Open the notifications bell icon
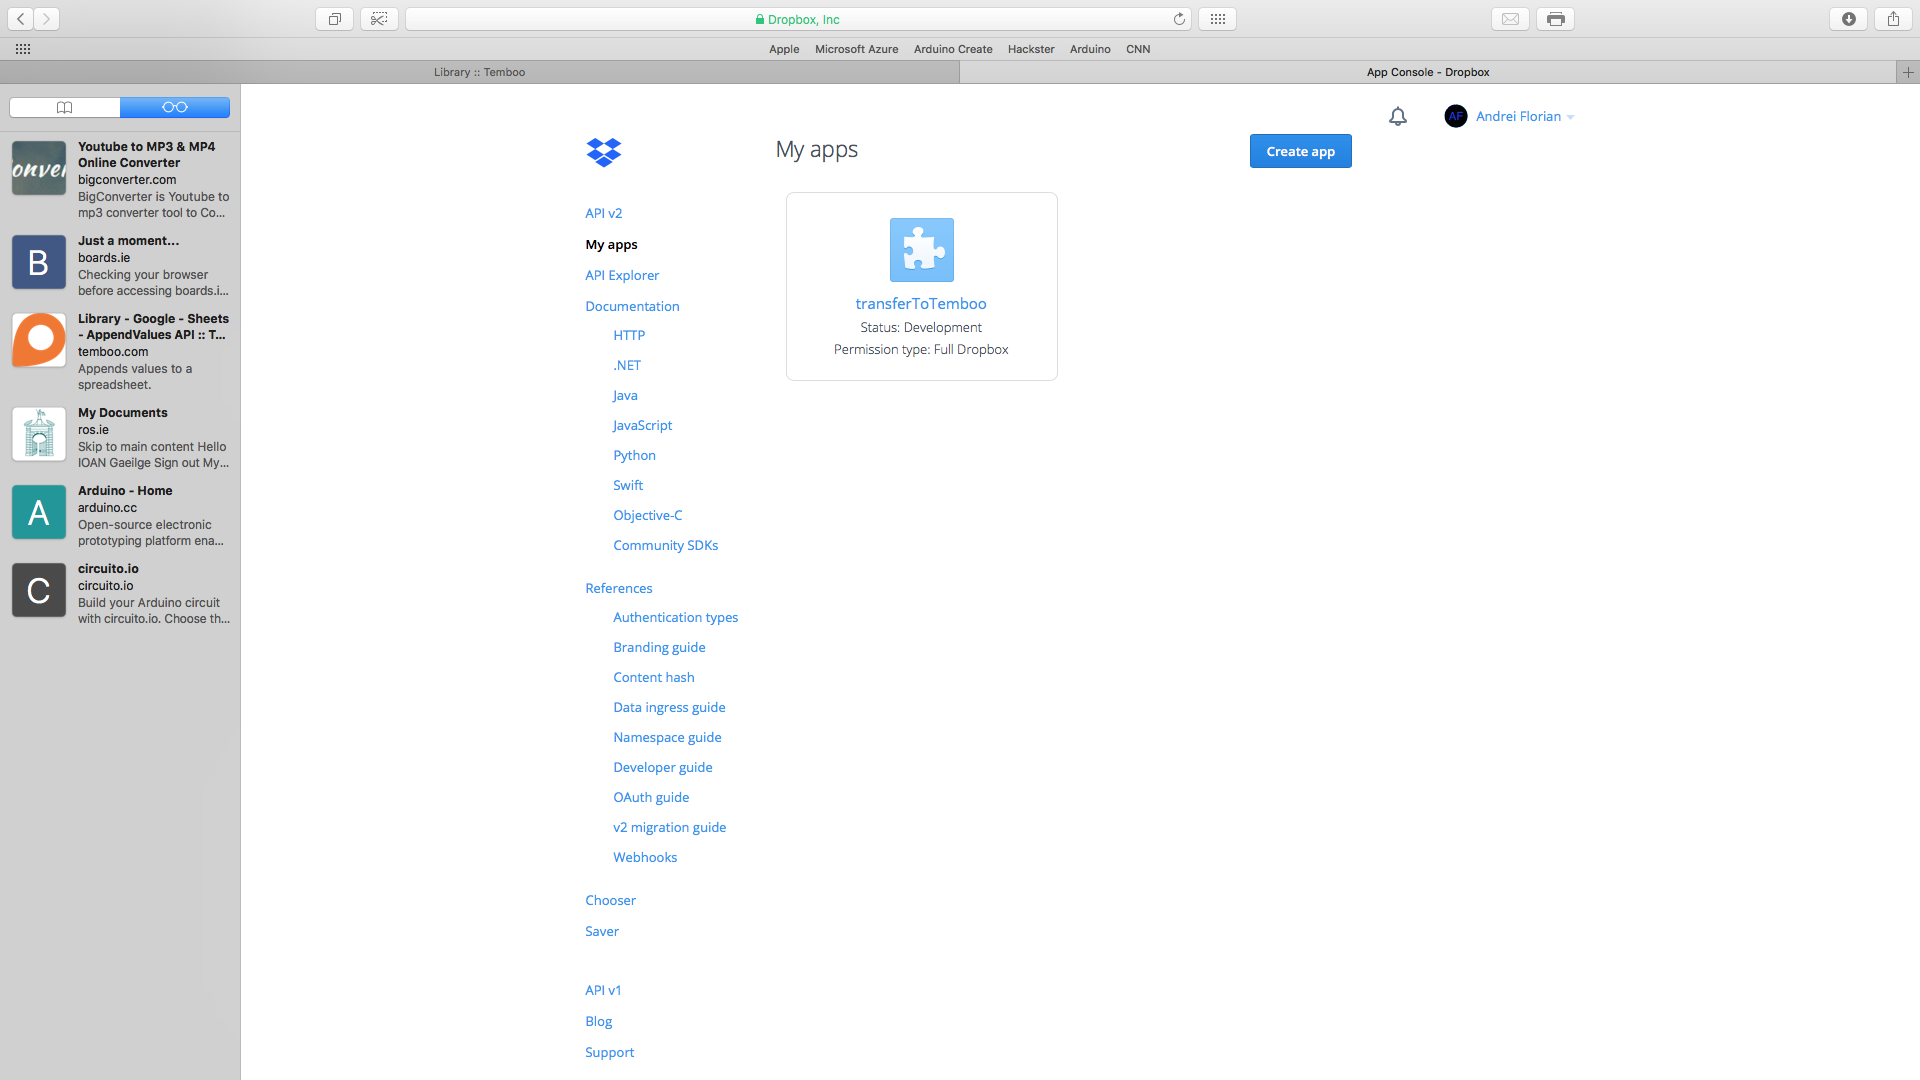The width and height of the screenshot is (1920, 1080). 1397,116
